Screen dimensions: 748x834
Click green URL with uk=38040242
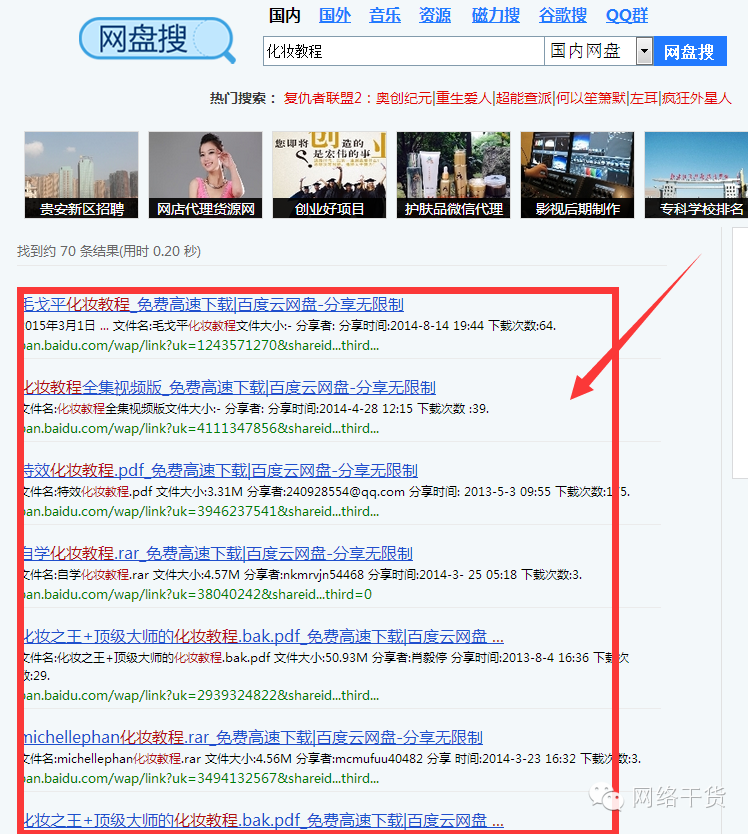[x=198, y=595]
